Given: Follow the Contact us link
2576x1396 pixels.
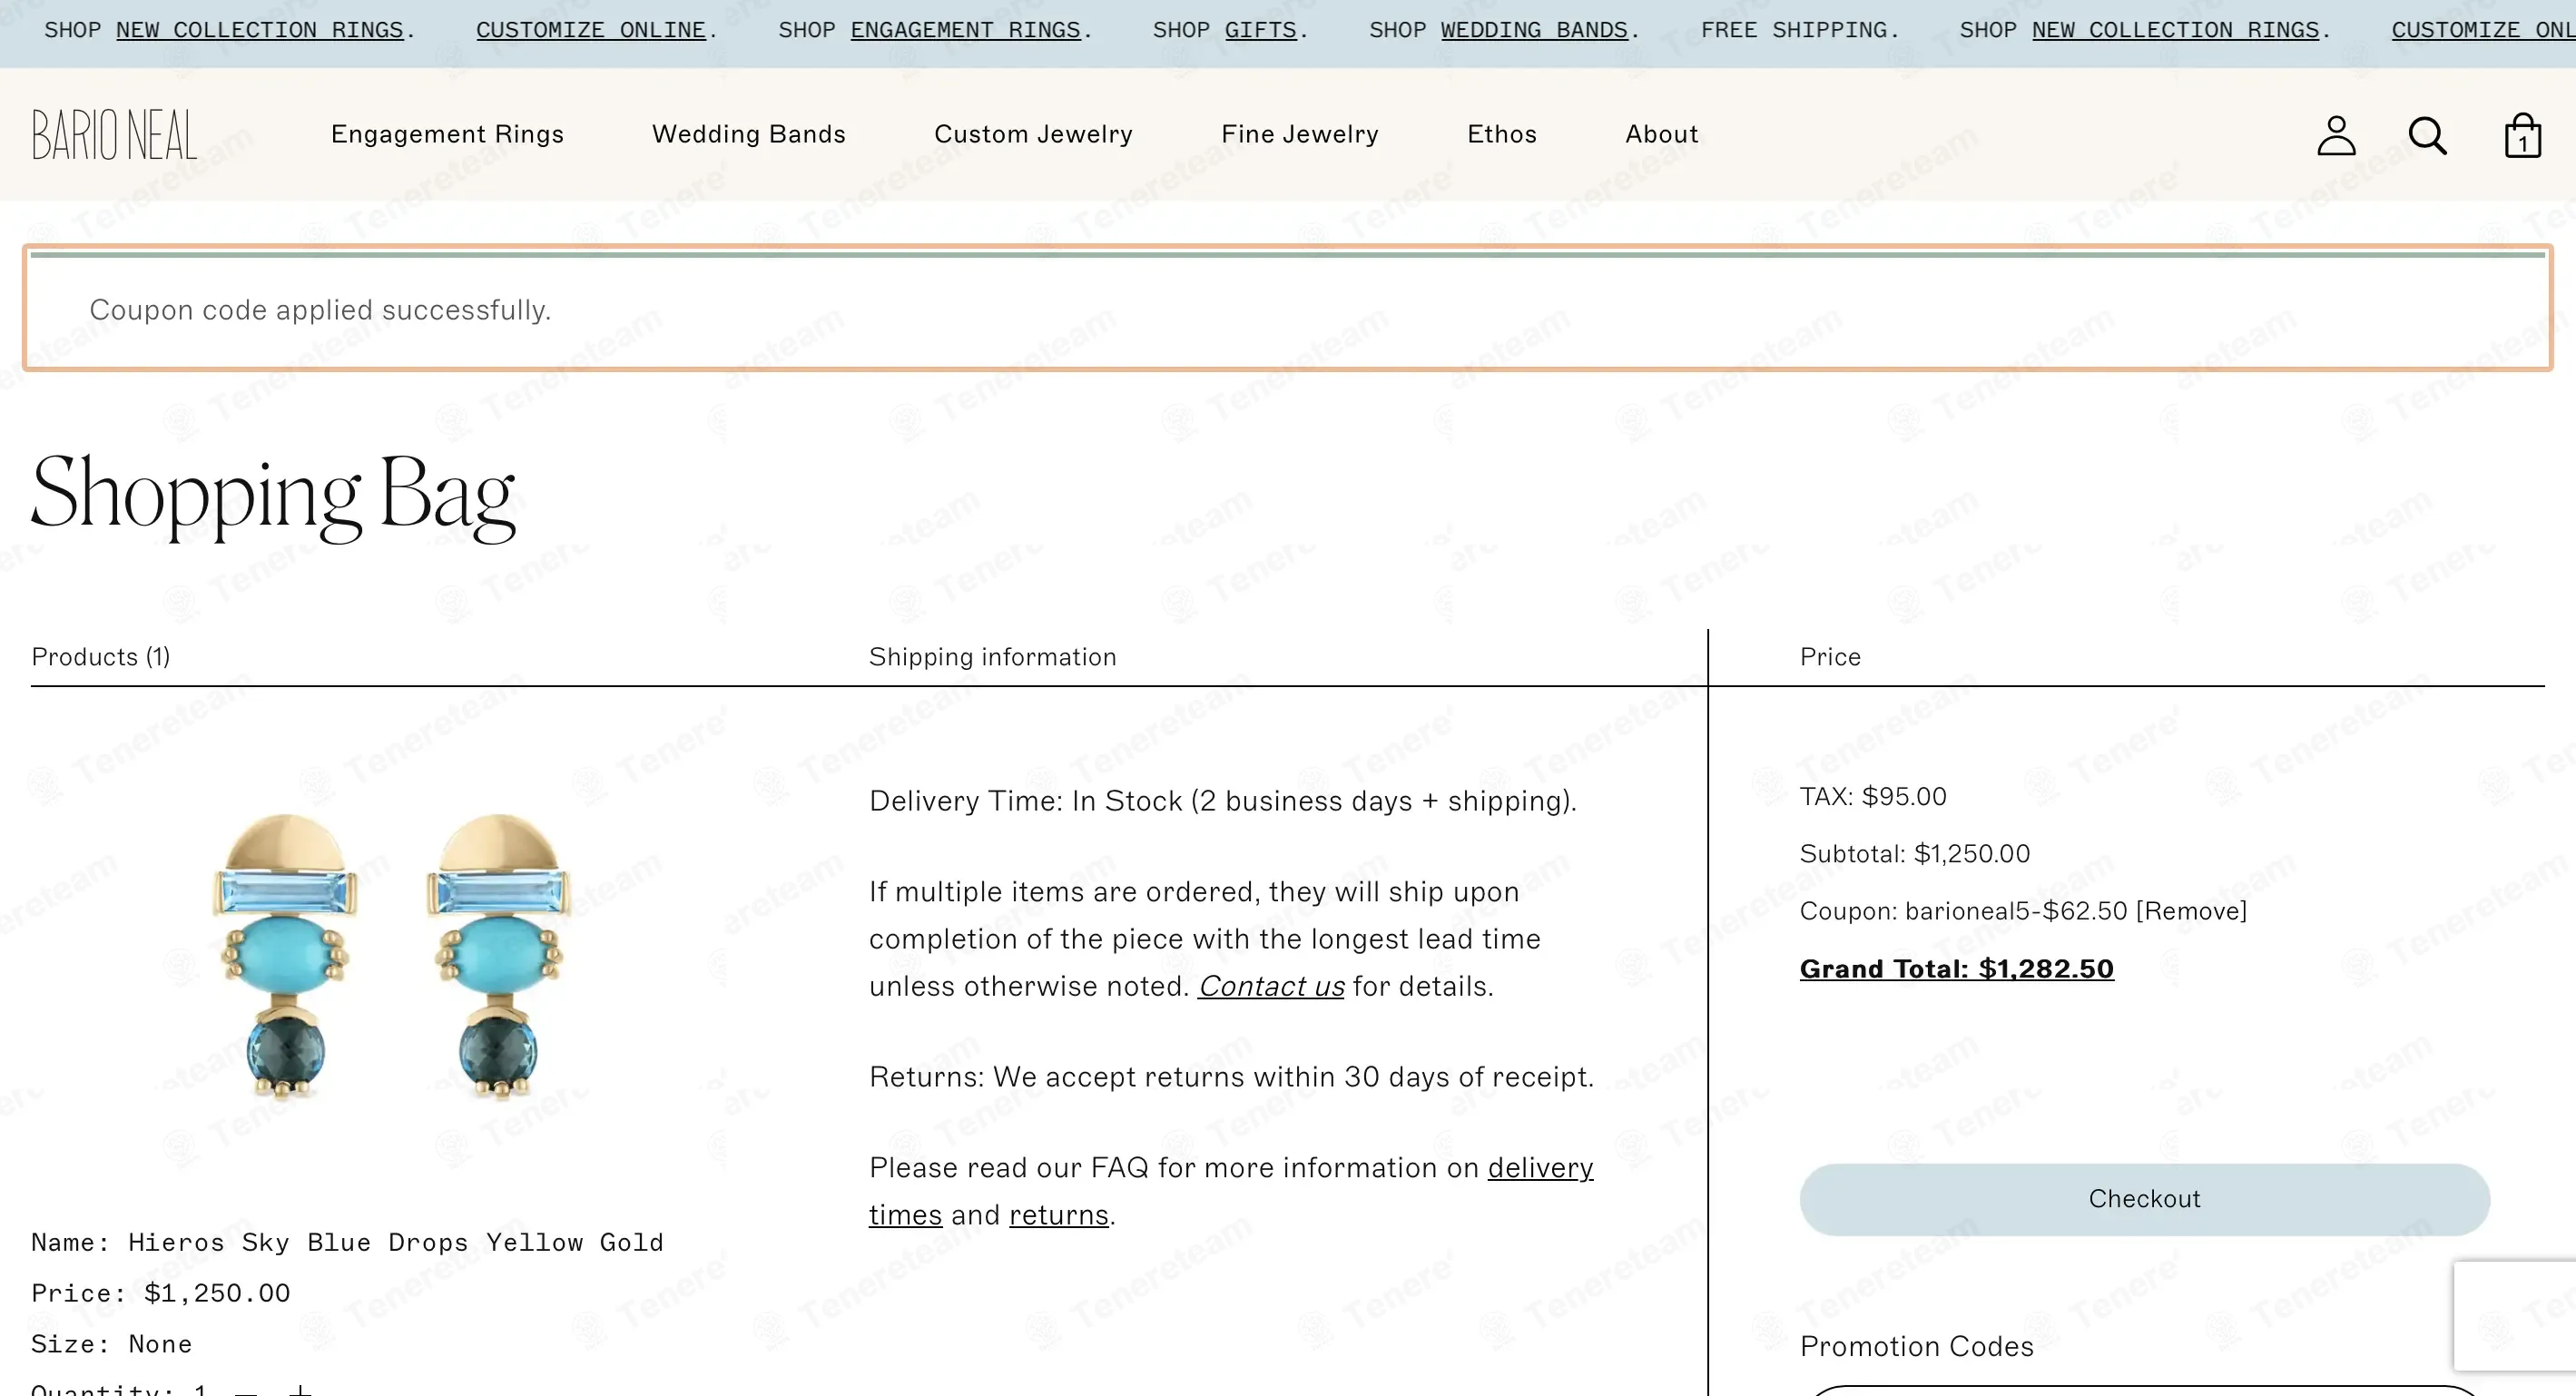Looking at the screenshot, I should click(1271, 987).
